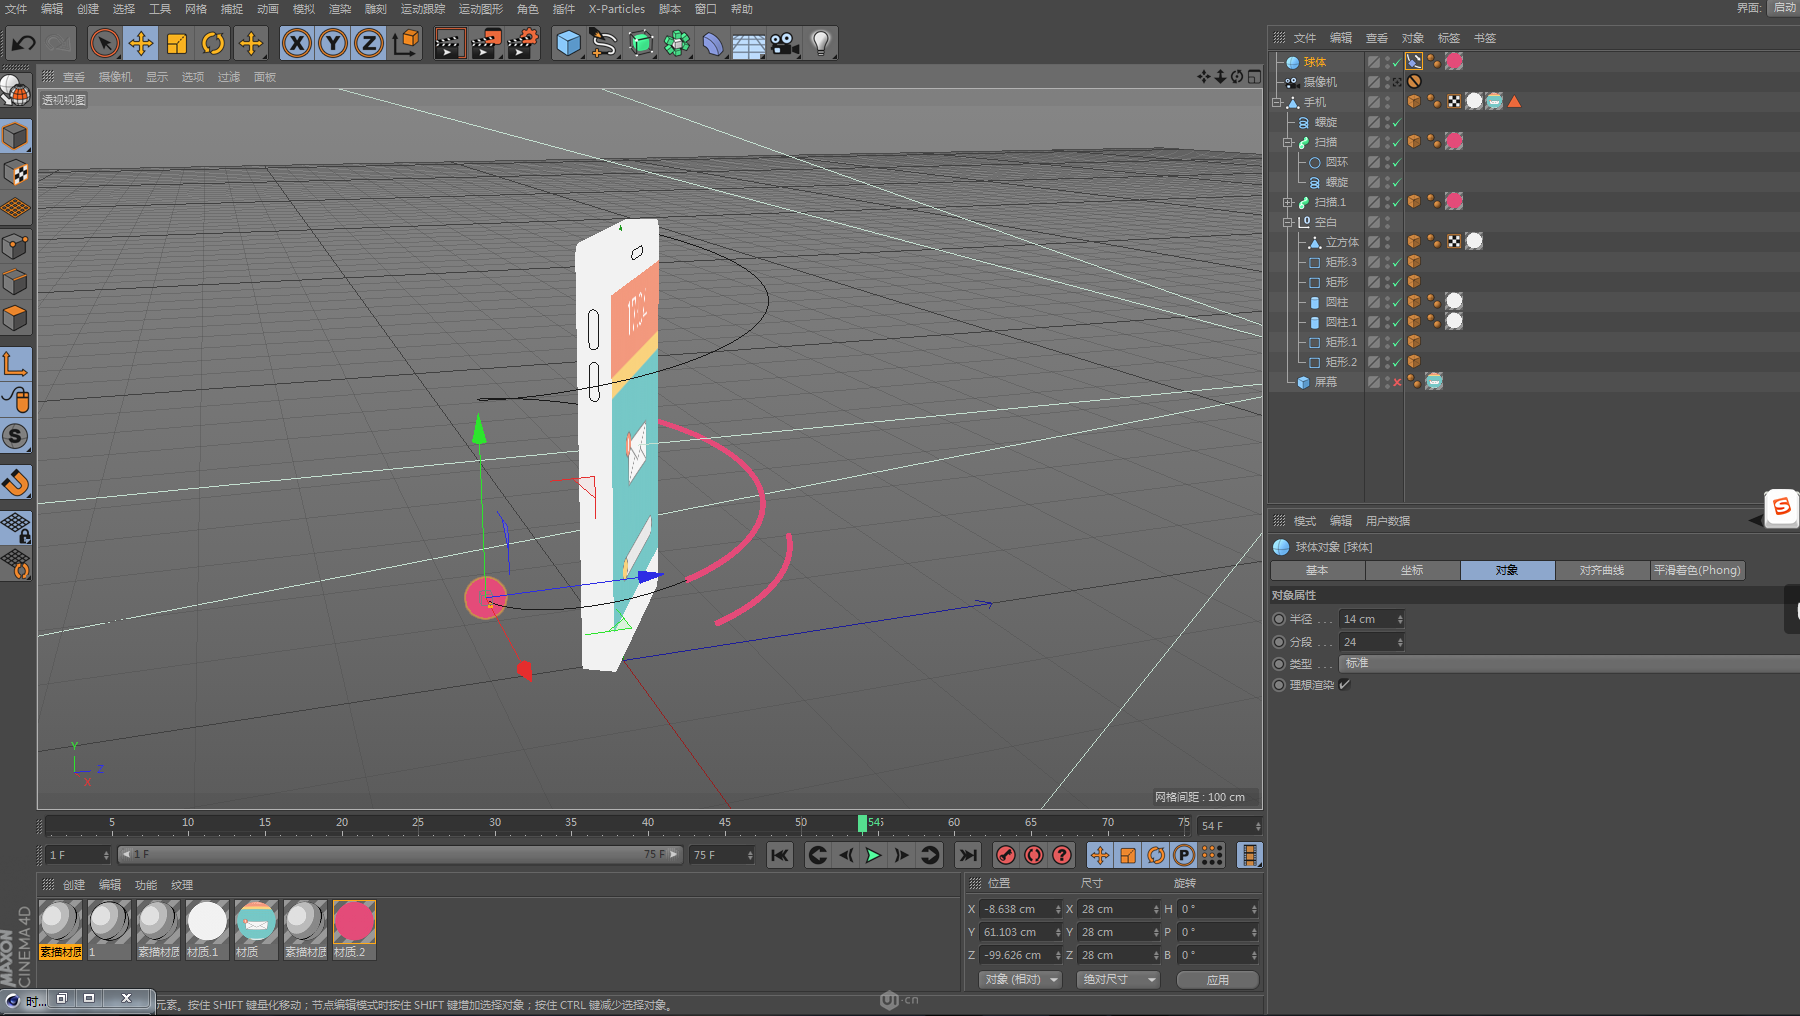This screenshot has width=1800, height=1016.
Task: Click the Undo arrow icon
Action: tap(23, 43)
